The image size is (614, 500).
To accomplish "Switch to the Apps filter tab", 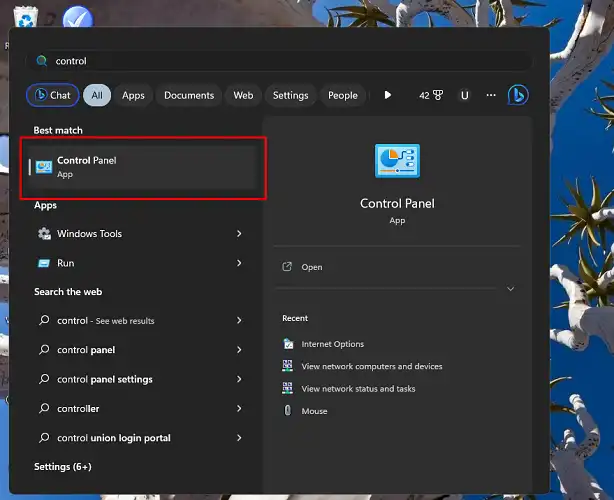I will point(133,95).
